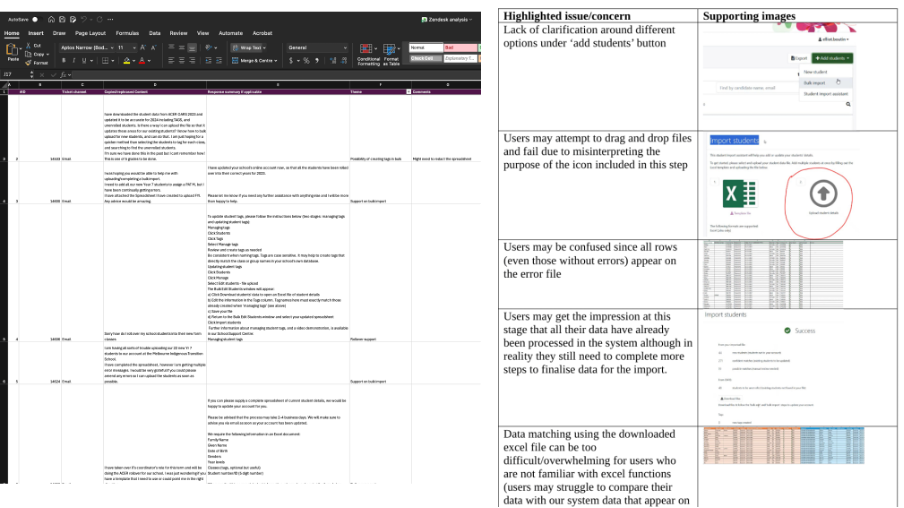Click the Borders icon
This screenshot has height=508, width=904.
pyautogui.click(x=106, y=61)
